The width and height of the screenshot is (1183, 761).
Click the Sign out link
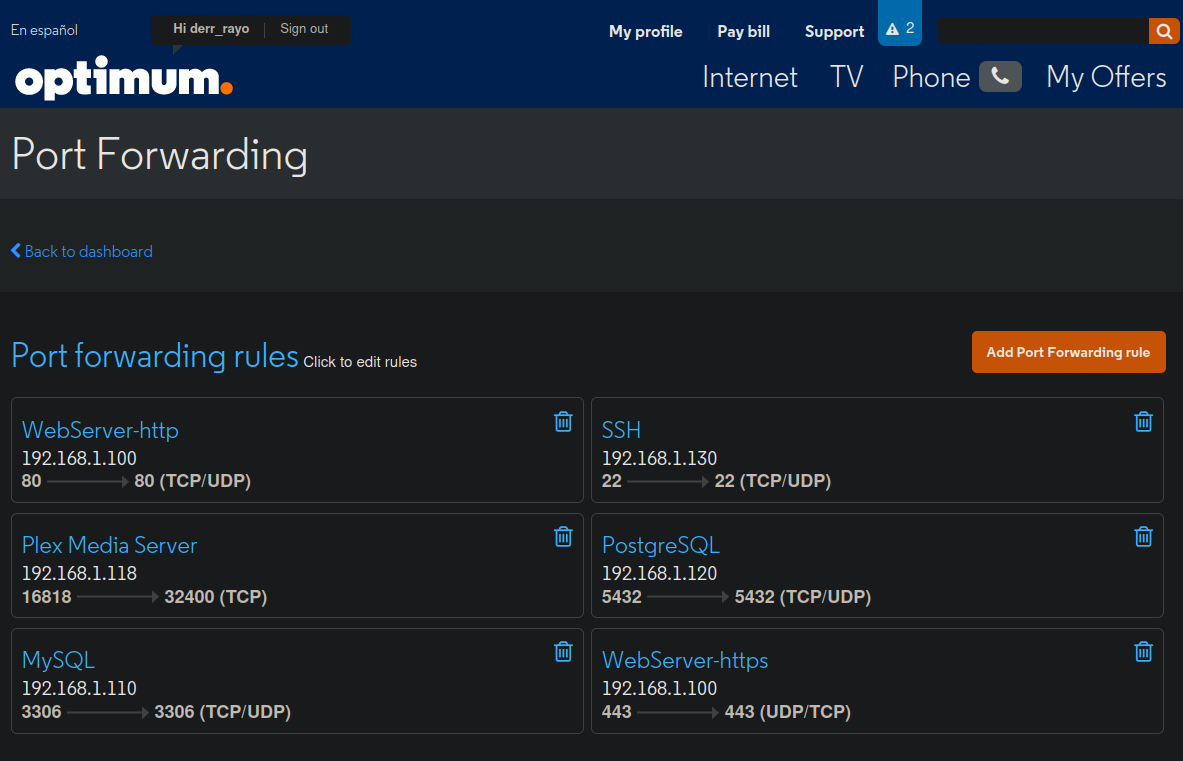point(304,29)
